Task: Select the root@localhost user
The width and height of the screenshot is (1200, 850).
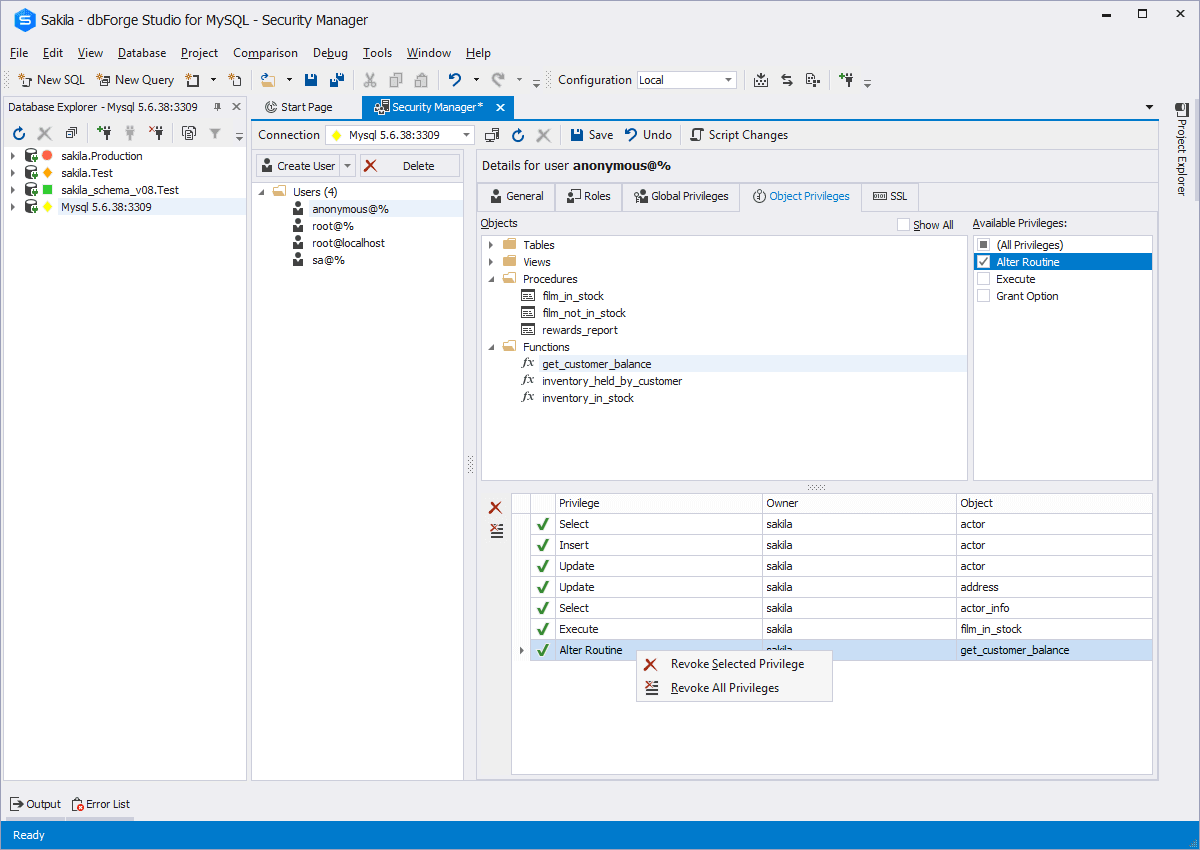Action: pos(348,243)
